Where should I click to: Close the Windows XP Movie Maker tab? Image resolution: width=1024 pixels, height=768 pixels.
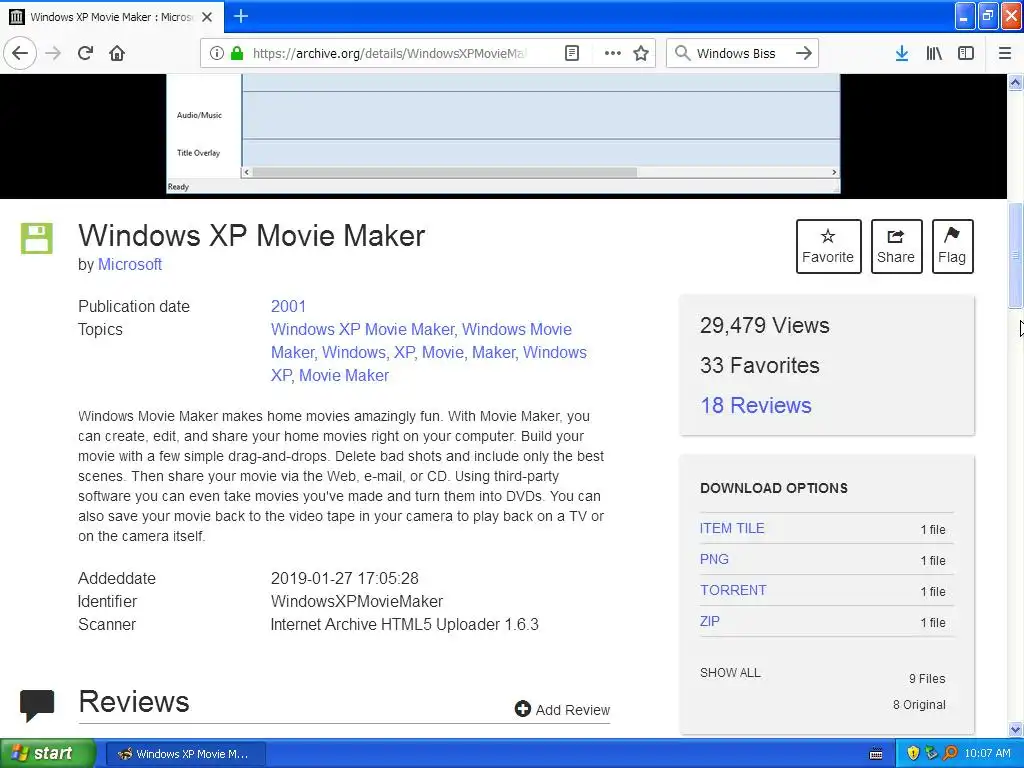point(207,17)
